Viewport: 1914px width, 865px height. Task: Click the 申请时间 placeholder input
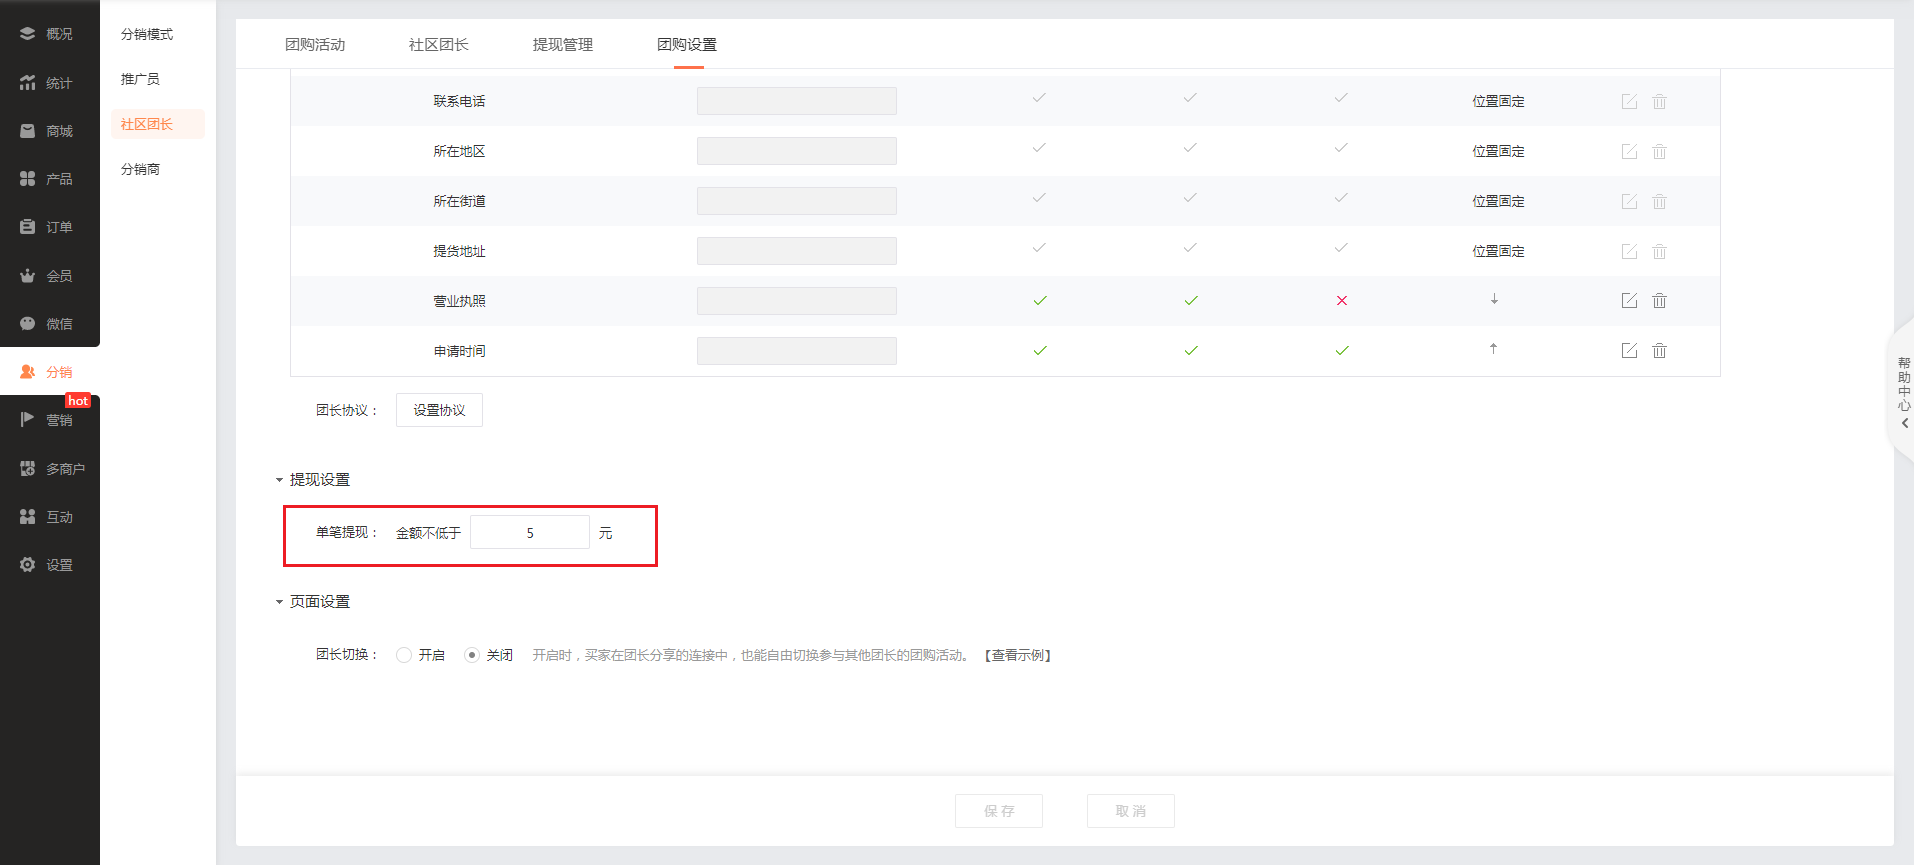tap(797, 351)
